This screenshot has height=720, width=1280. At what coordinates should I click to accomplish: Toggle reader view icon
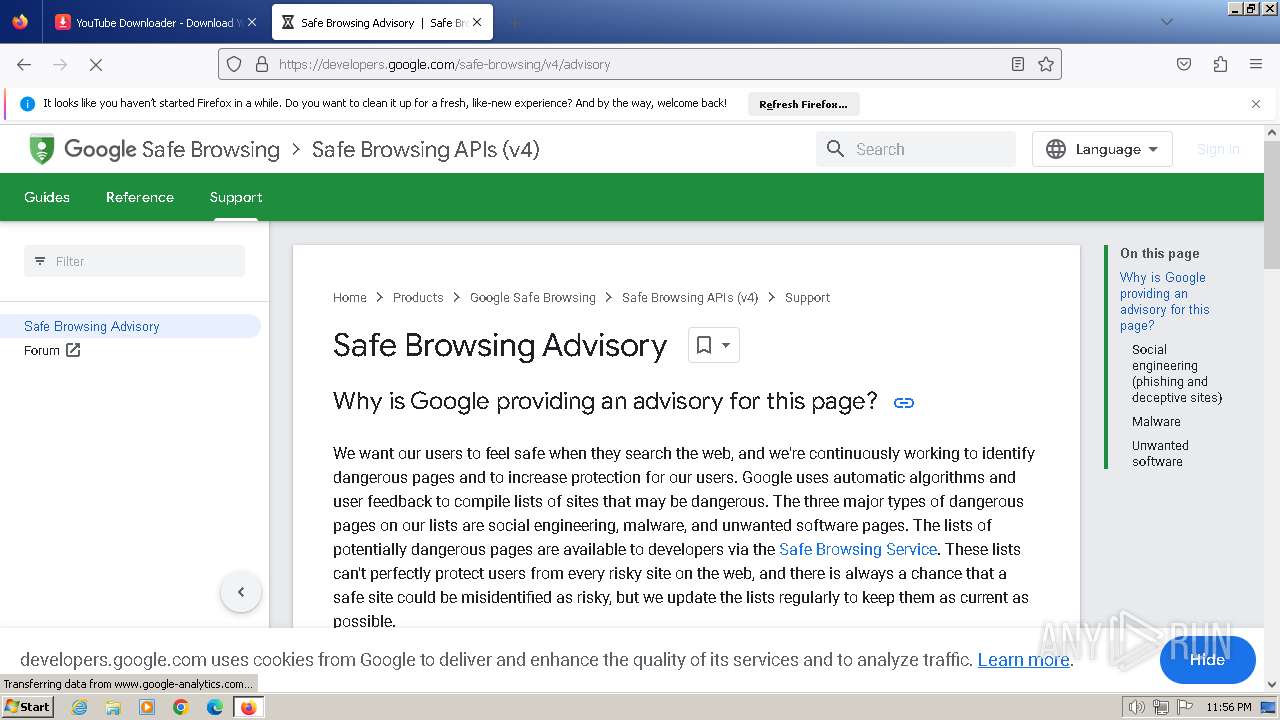(x=1018, y=64)
